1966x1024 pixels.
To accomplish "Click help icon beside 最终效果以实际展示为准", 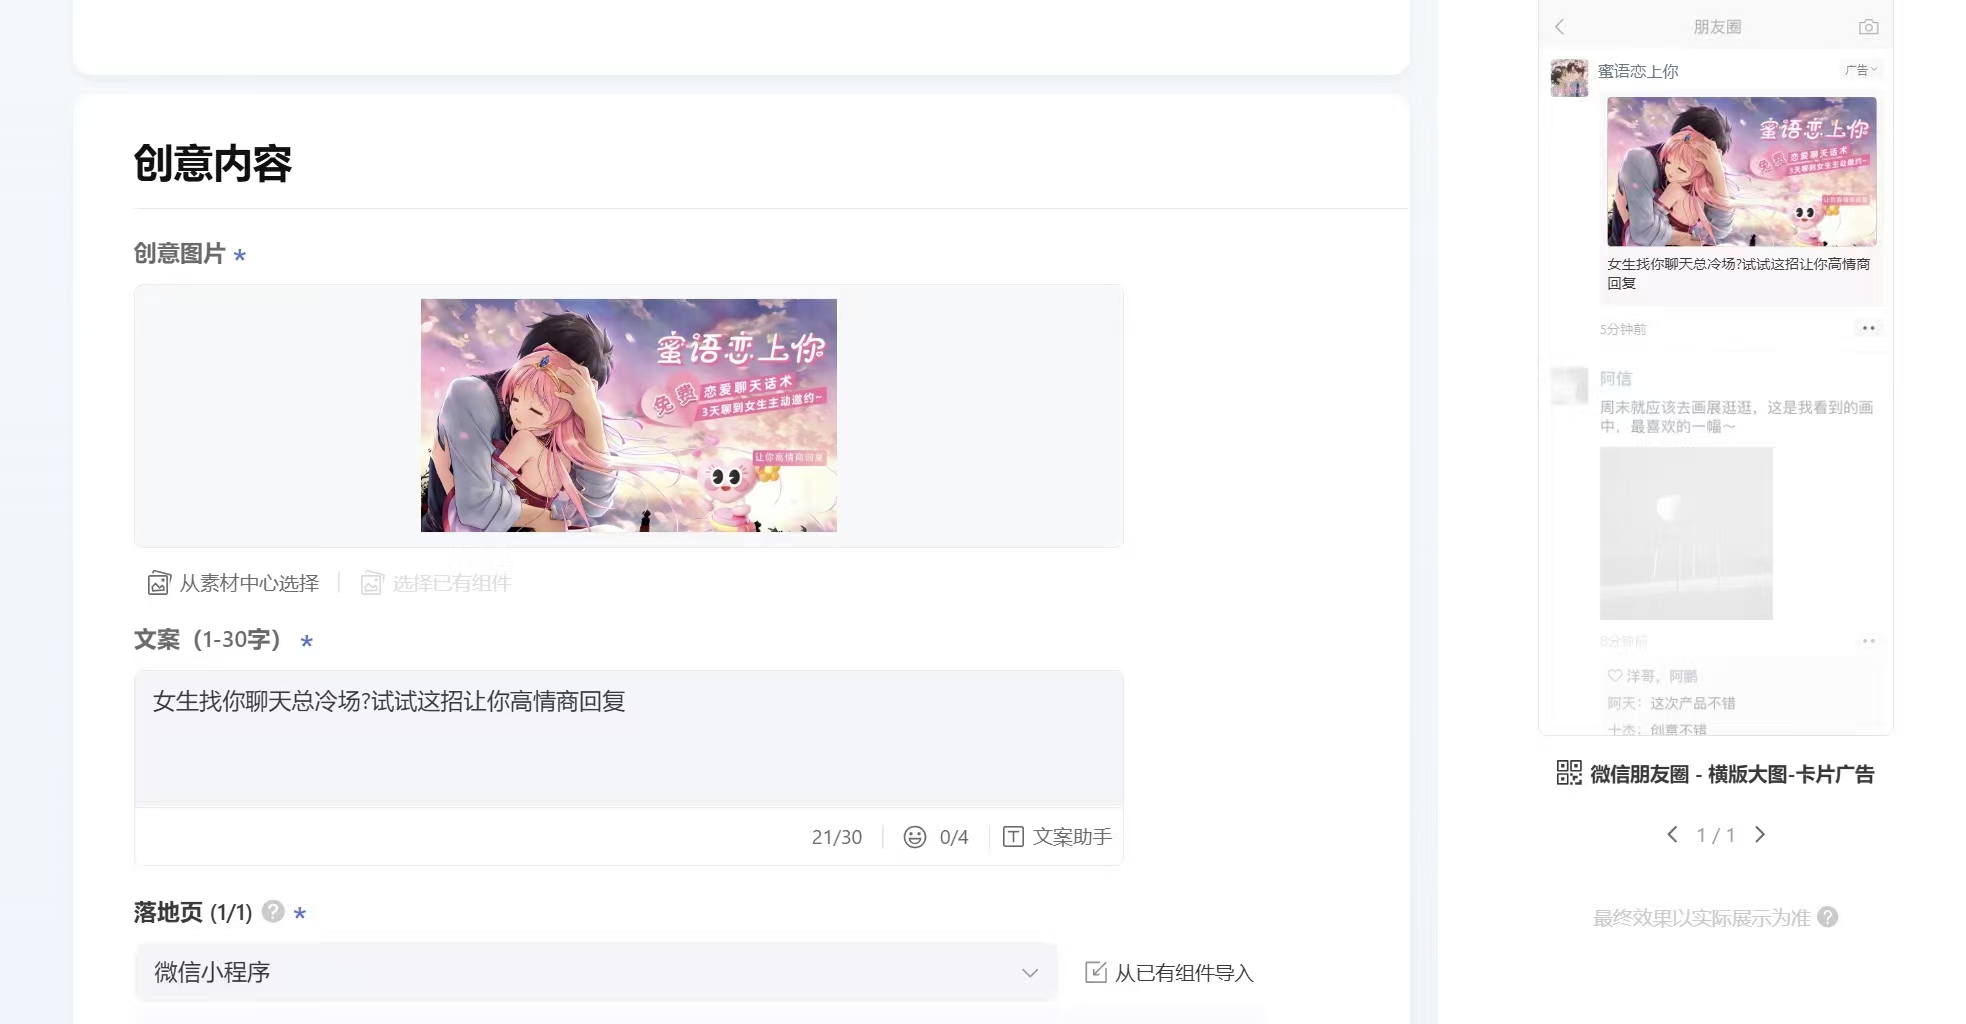I will [1828, 917].
